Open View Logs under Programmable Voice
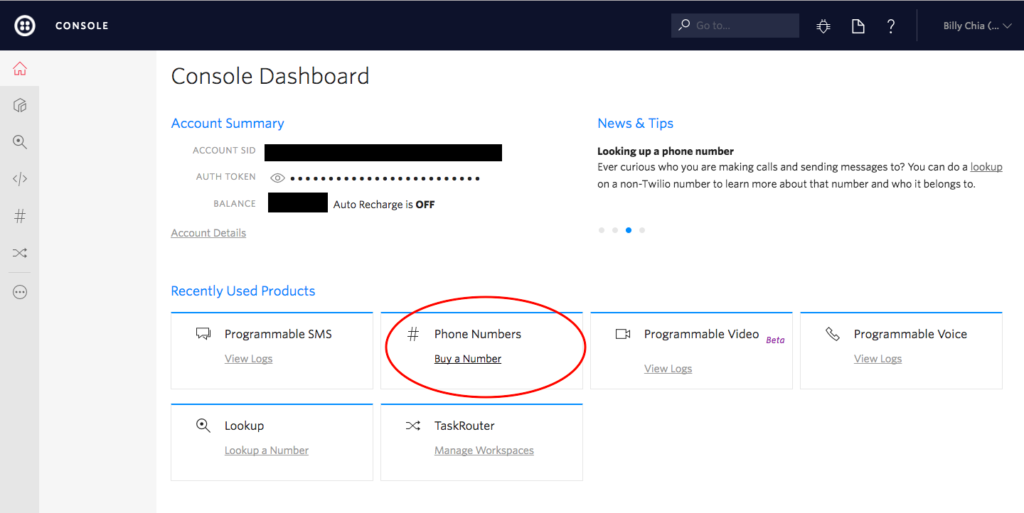This screenshot has width=1024, height=513. (878, 359)
